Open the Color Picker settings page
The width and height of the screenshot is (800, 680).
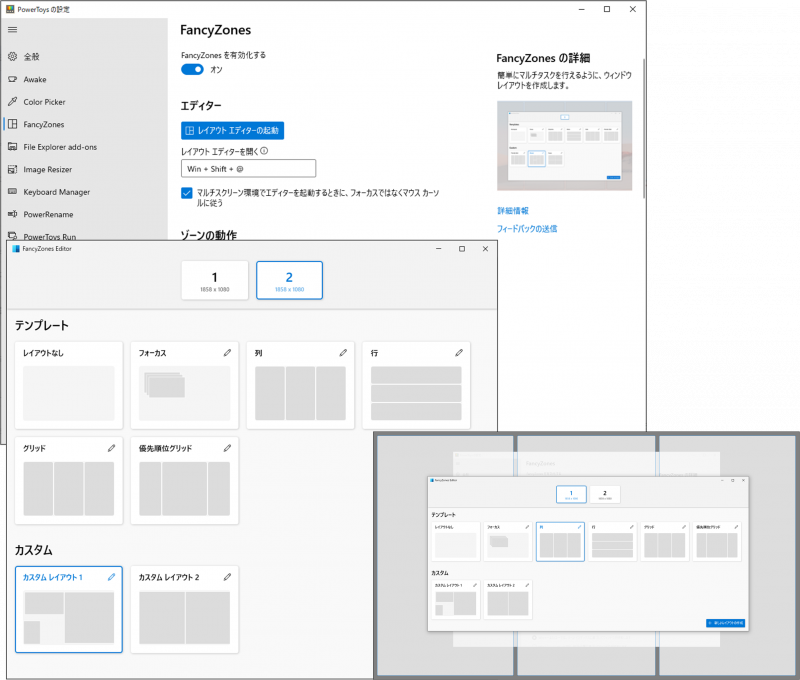coord(44,102)
